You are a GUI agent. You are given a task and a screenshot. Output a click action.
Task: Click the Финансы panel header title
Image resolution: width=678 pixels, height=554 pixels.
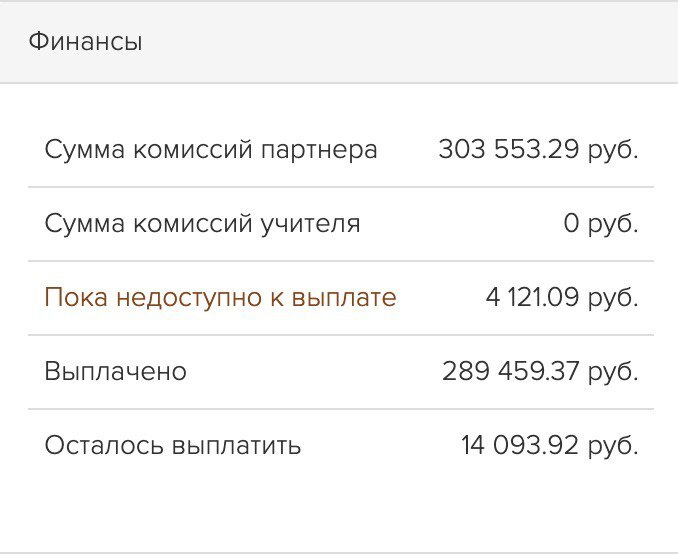tap(85, 42)
